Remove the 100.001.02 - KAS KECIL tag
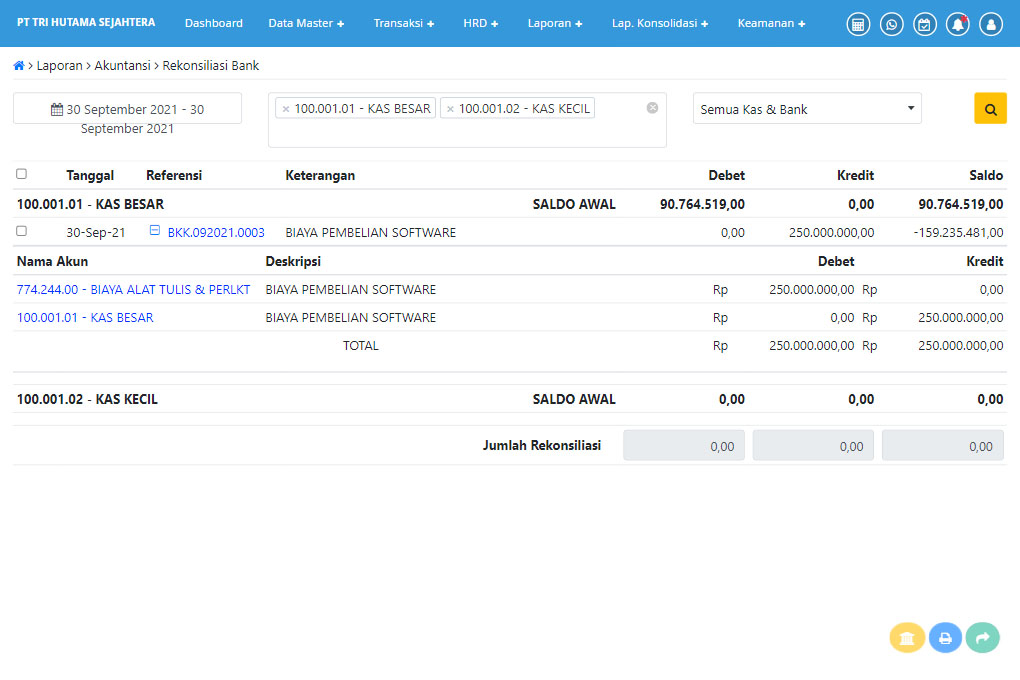The height and width of the screenshot is (680, 1020). (x=450, y=109)
